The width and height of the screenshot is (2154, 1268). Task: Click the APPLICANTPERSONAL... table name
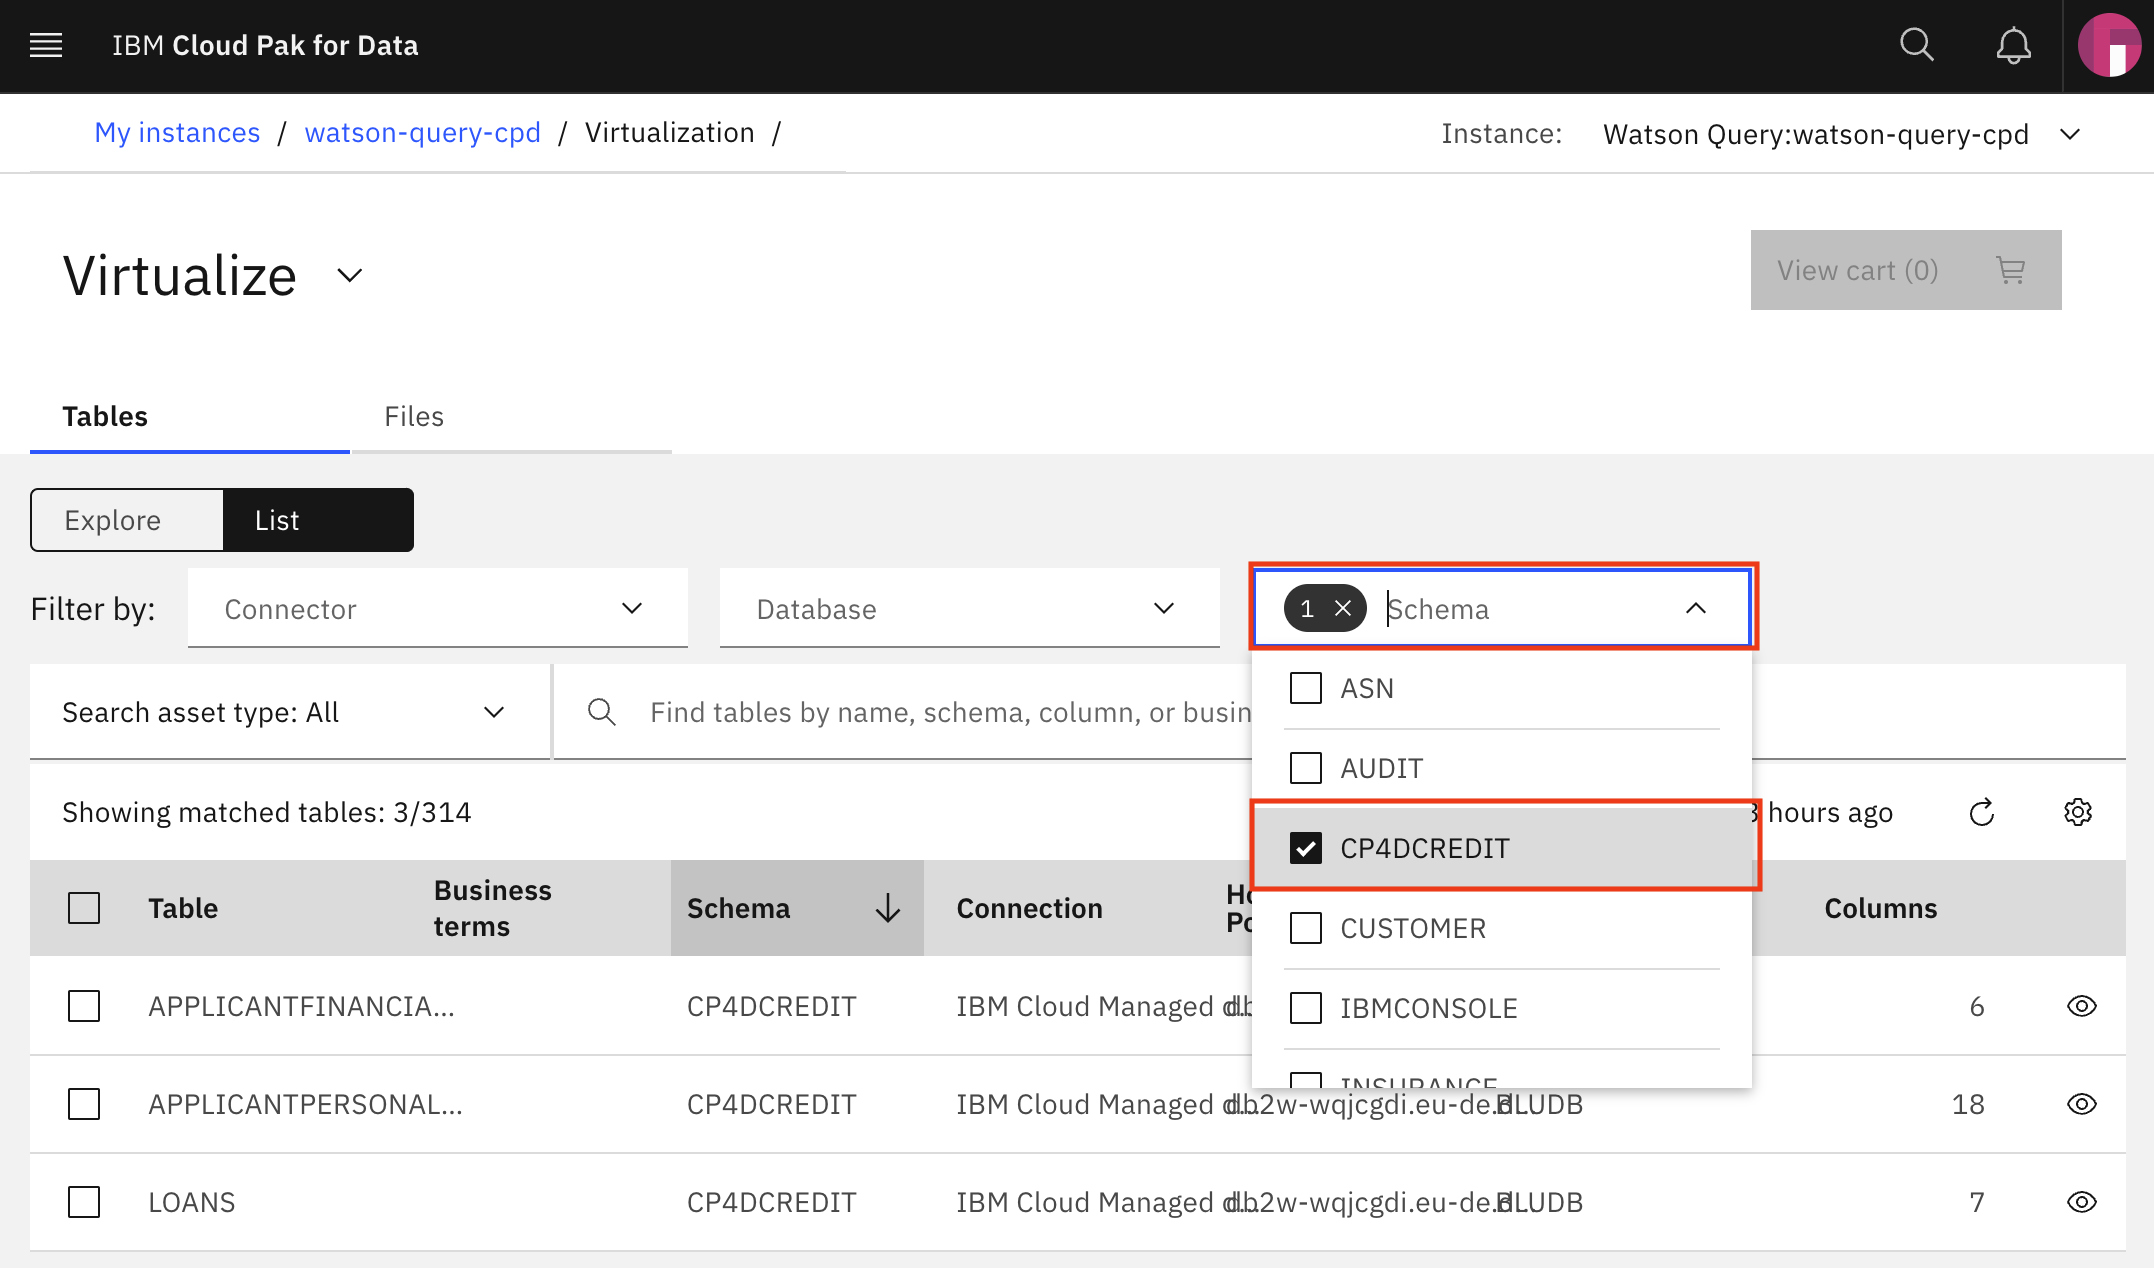[305, 1104]
